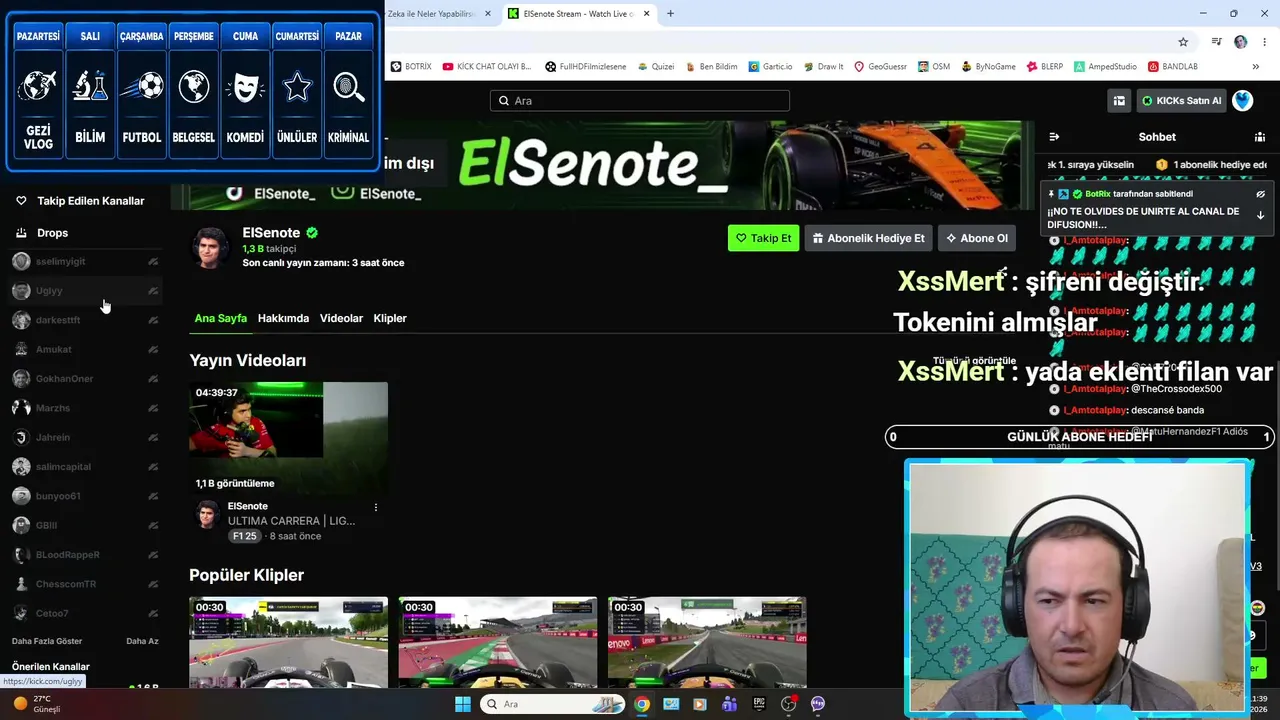Open Microsoft Teams from the taskbar
The width and height of the screenshot is (1280, 720).
tap(729, 704)
